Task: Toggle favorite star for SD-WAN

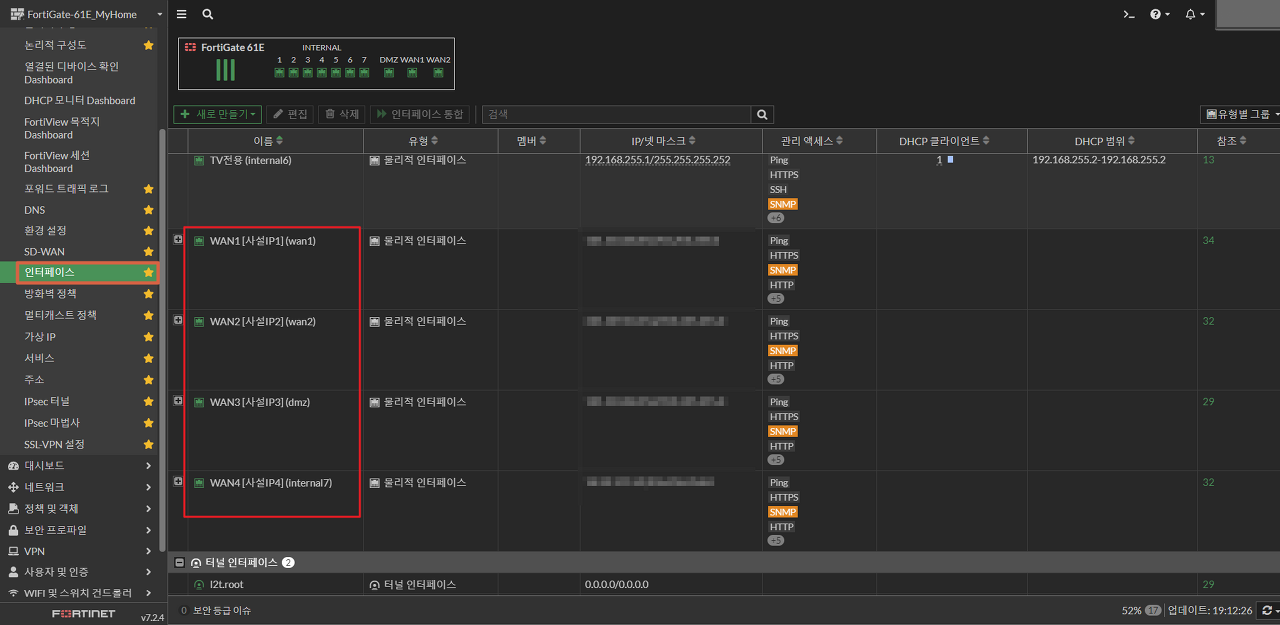Action: pos(148,252)
